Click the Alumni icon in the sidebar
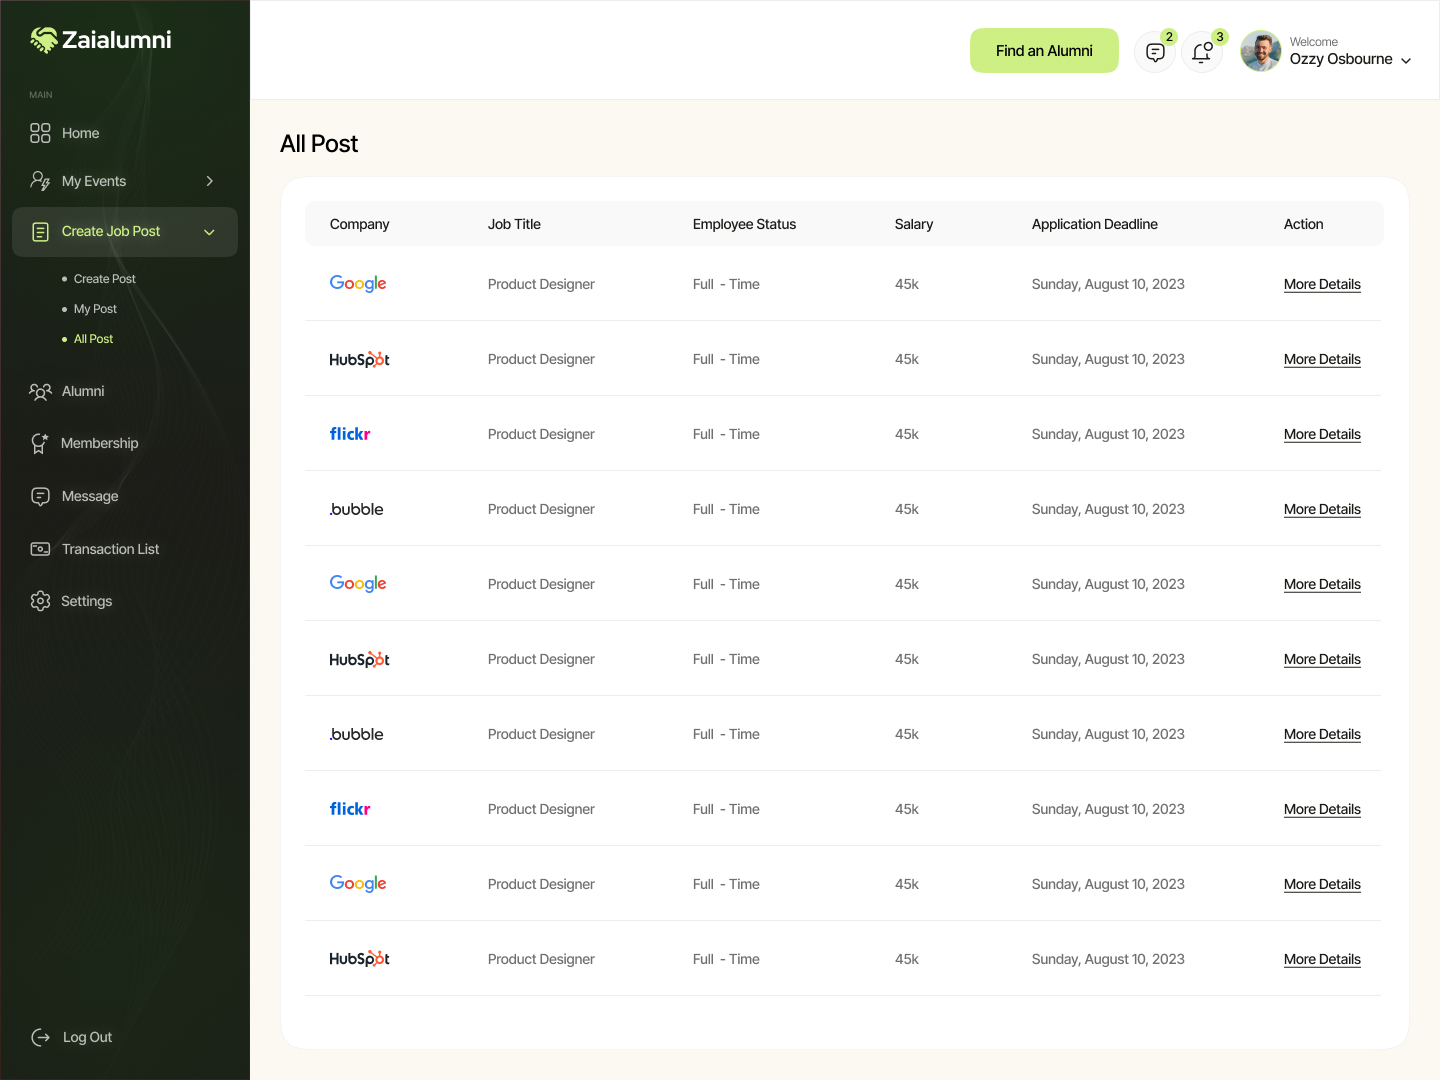Viewport: 1440px width, 1080px height. (40, 391)
